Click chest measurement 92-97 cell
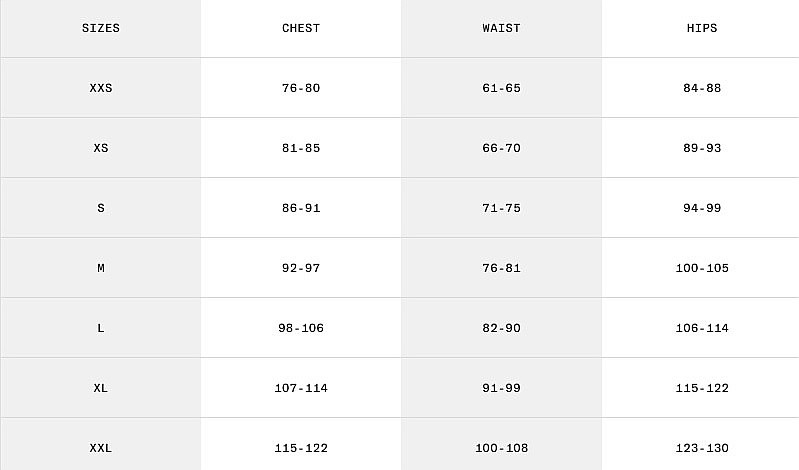The image size is (799, 470). (x=301, y=268)
